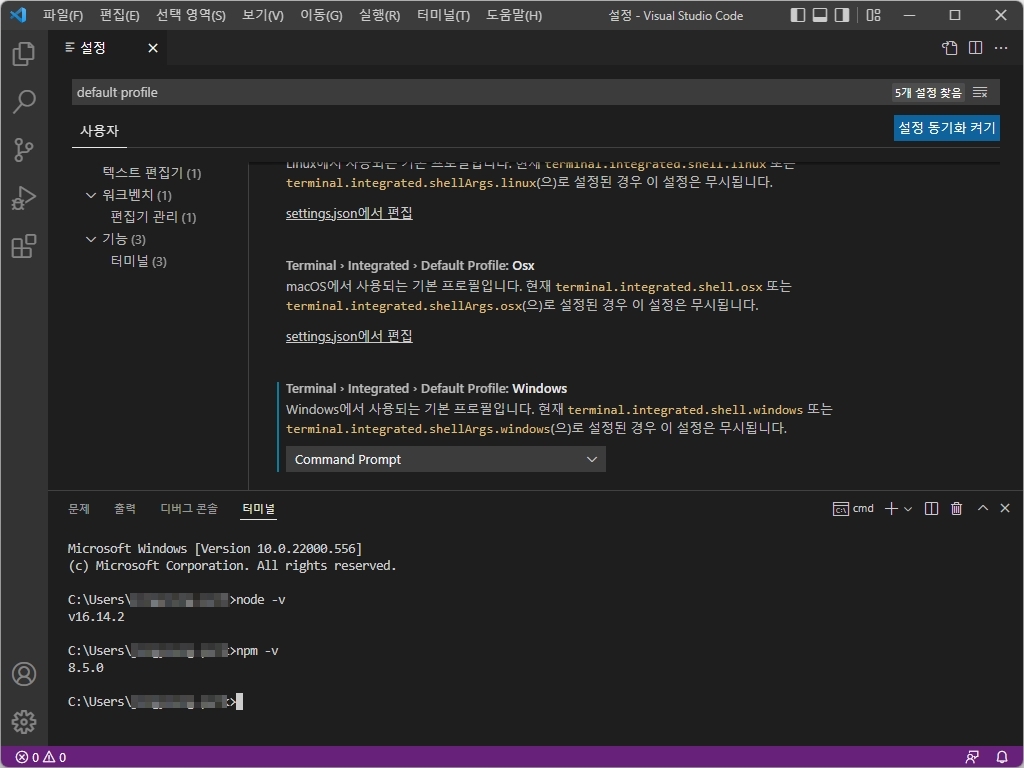Click 8.5.0 output in terminal
This screenshot has height=768, width=1024.
[86, 667]
